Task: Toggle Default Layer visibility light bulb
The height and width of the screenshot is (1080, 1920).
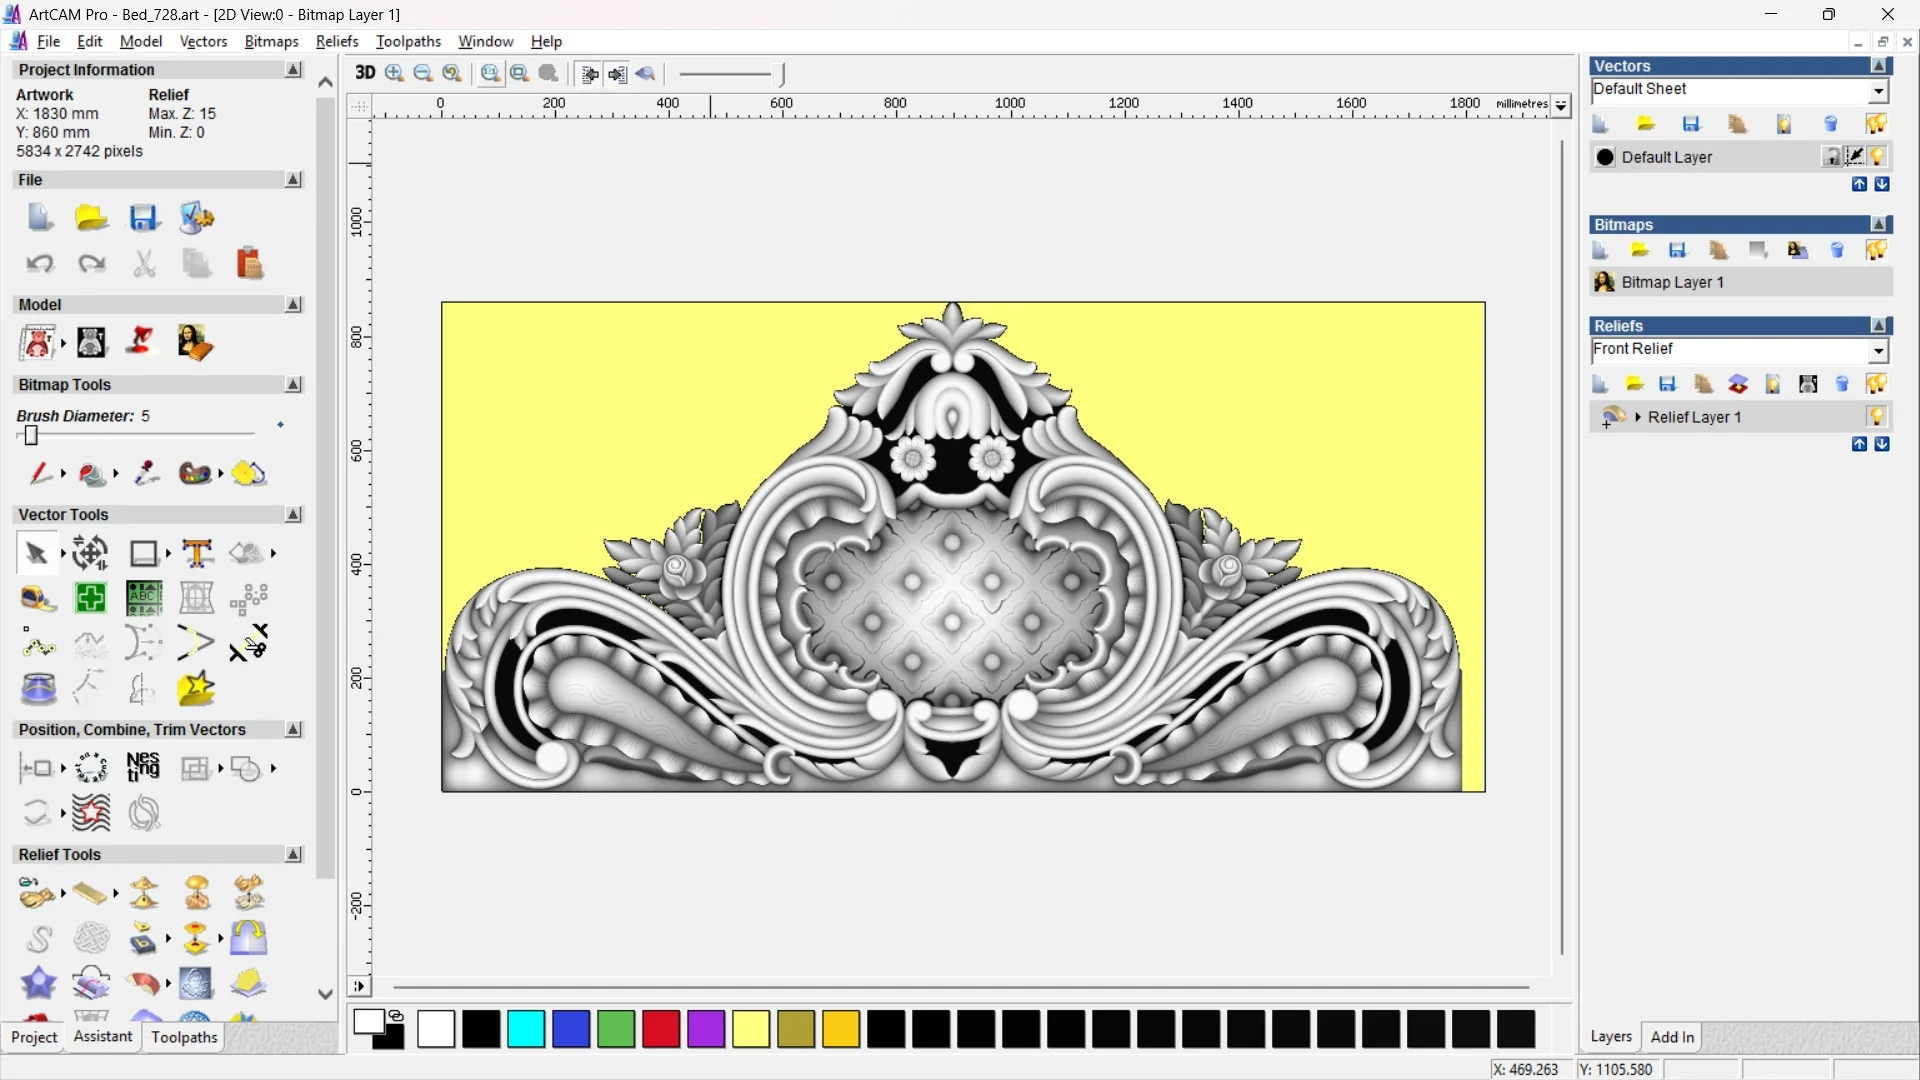Action: coord(1877,157)
